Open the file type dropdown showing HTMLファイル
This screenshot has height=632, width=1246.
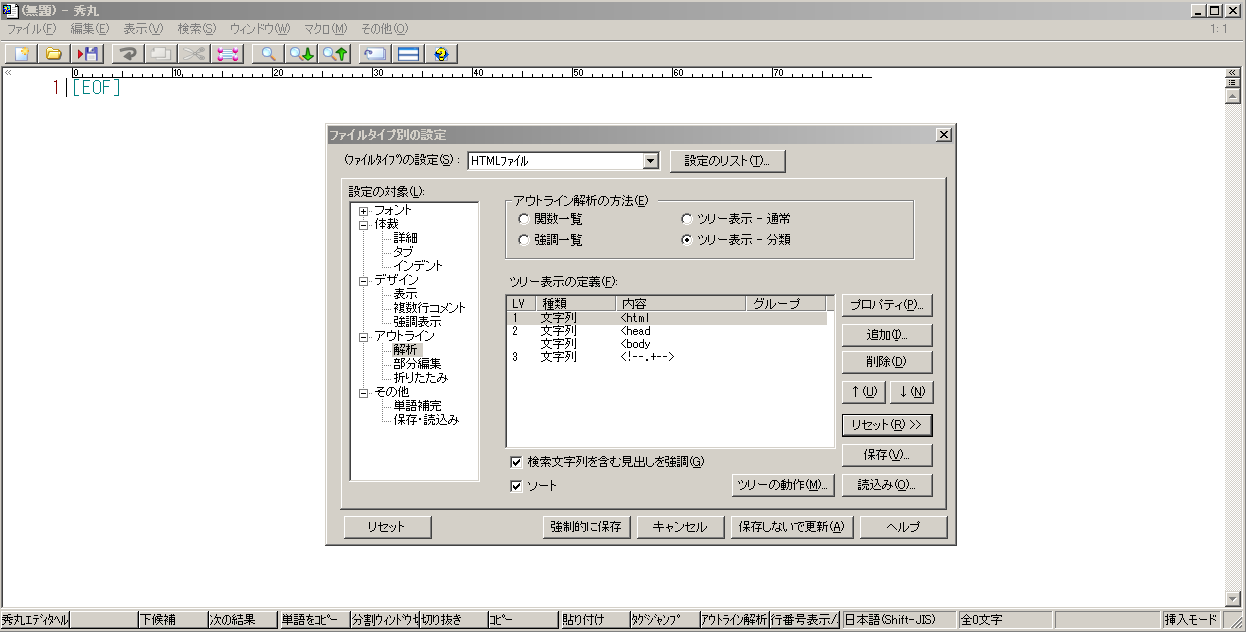651,161
